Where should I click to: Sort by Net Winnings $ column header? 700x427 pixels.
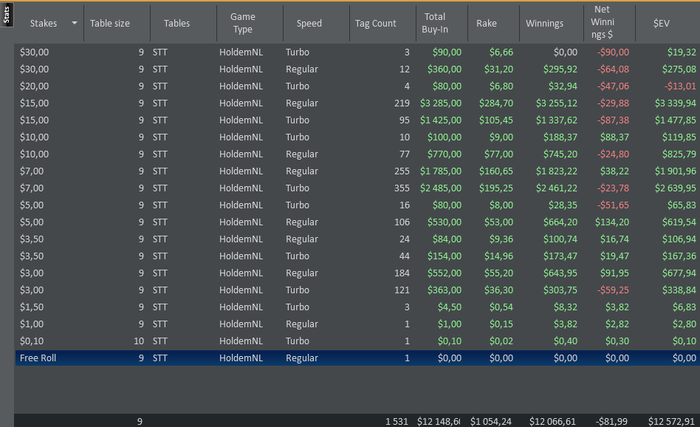[602, 22]
